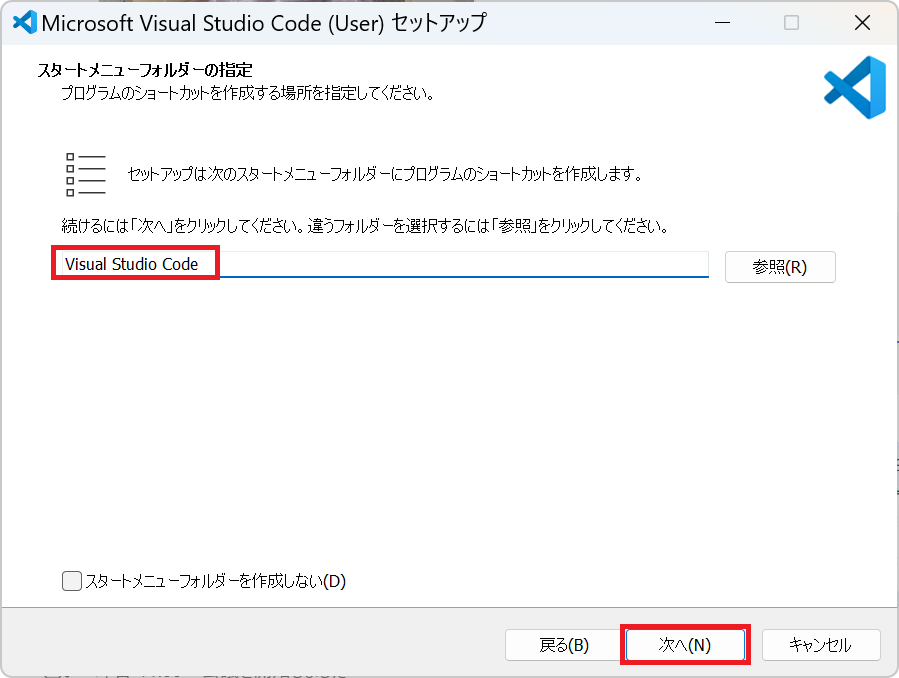The height and width of the screenshot is (678, 899).
Task: Click 'Visual Studio Code' text in folder field
Action: point(131,265)
